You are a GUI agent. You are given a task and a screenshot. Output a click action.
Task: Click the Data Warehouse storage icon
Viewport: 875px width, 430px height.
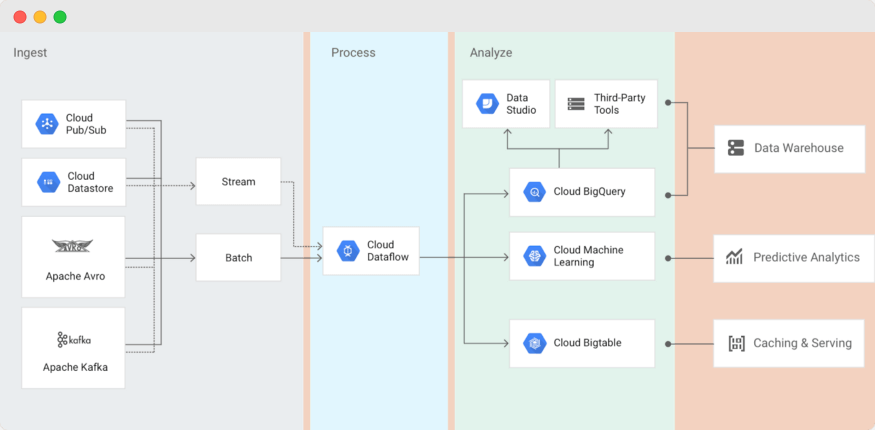[x=736, y=148]
